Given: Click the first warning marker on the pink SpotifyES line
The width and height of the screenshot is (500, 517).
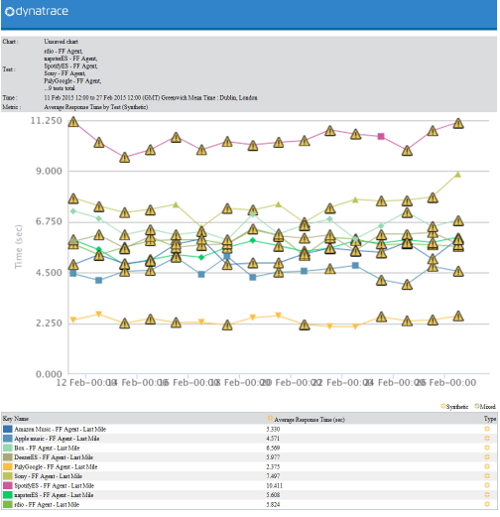Looking at the screenshot, I should coord(73,122).
